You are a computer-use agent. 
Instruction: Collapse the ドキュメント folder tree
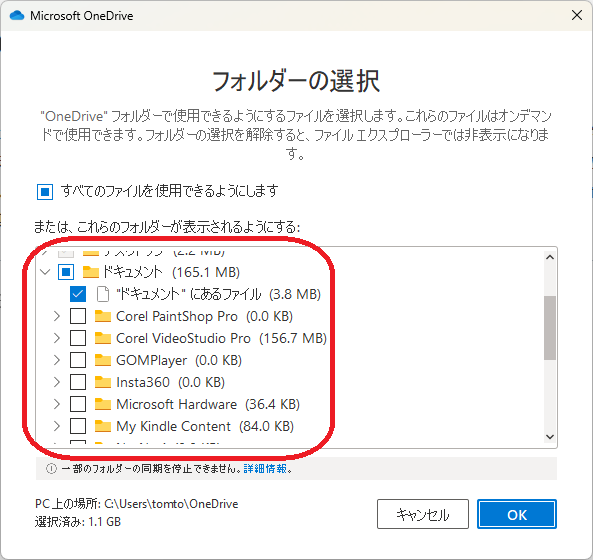pos(45,272)
